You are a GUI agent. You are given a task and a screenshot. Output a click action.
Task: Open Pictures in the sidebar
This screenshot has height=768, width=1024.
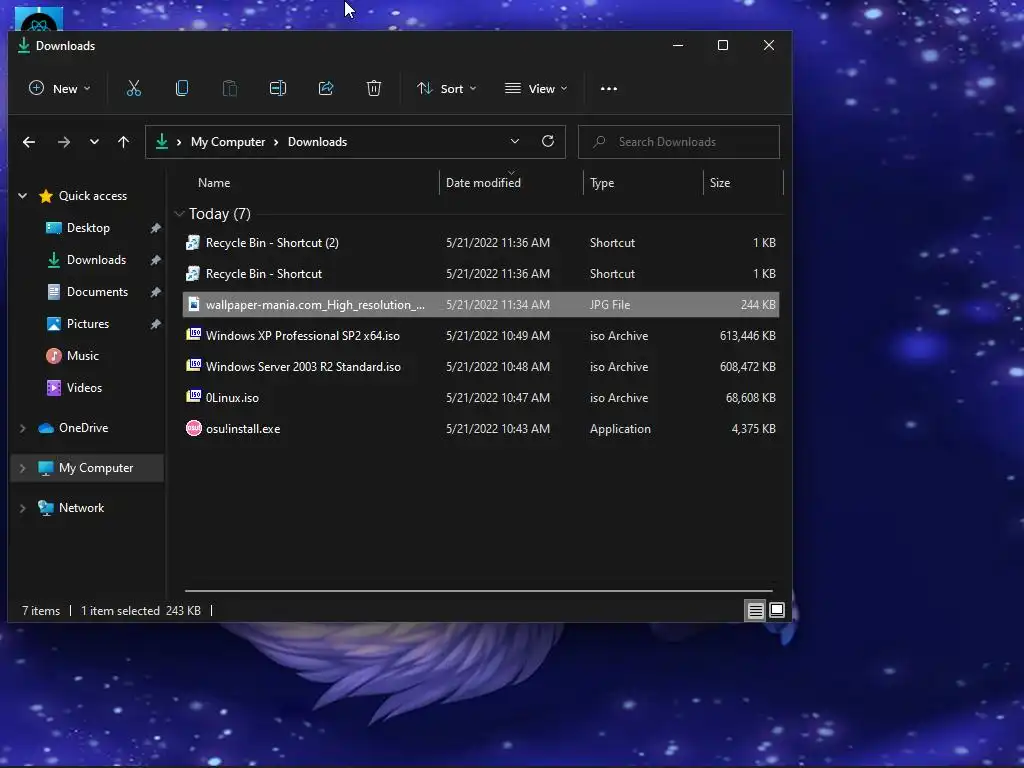(88, 324)
